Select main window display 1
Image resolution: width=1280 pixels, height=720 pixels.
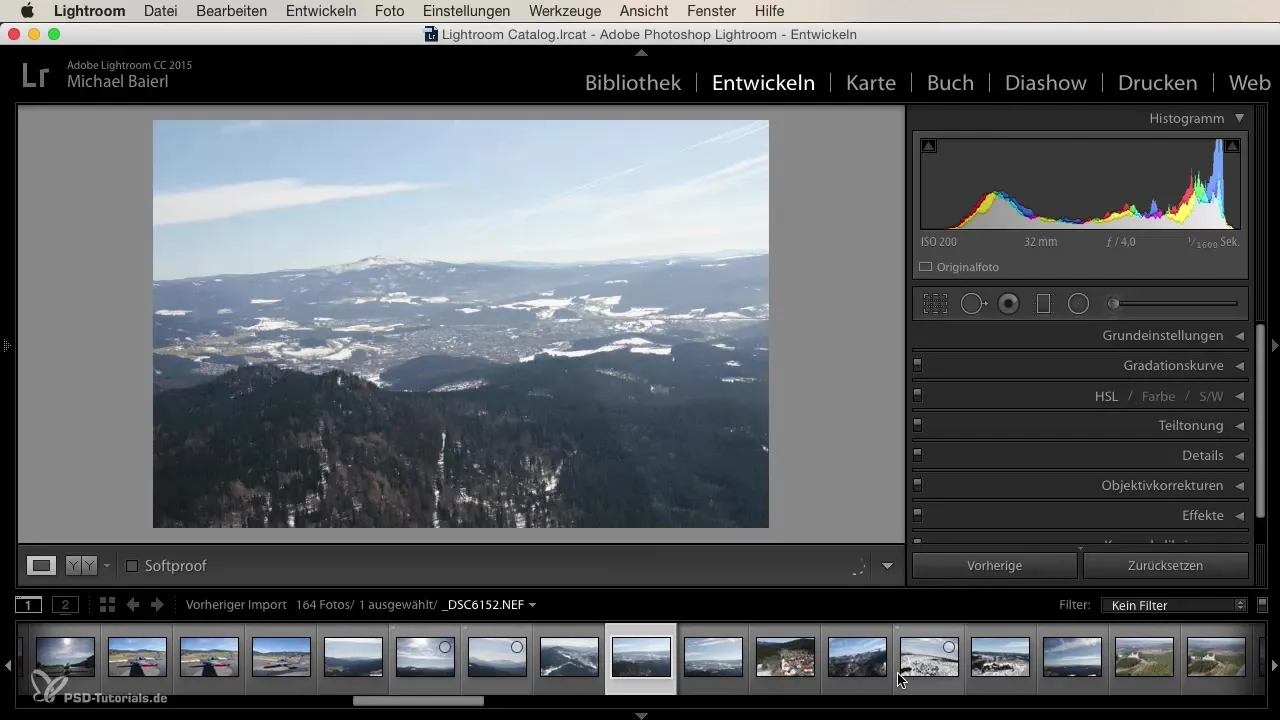[x=28, y=605]
